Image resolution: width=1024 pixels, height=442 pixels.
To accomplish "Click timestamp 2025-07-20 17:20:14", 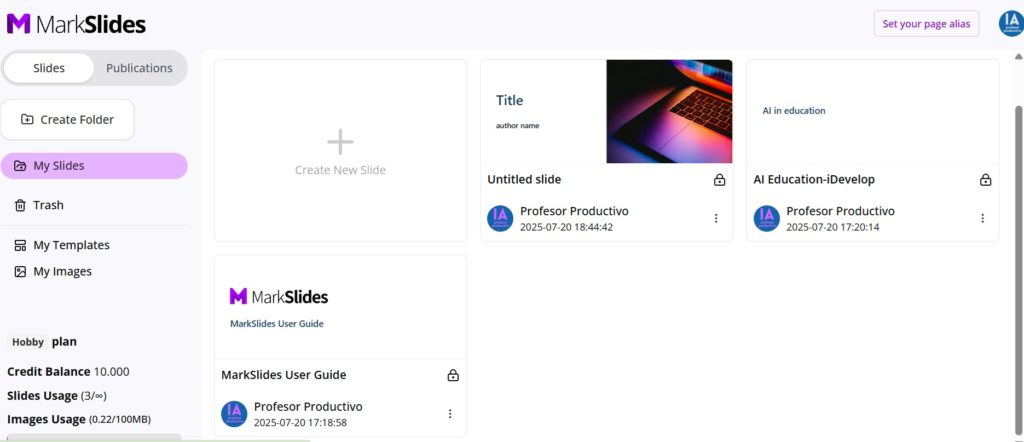I will 833,227.
